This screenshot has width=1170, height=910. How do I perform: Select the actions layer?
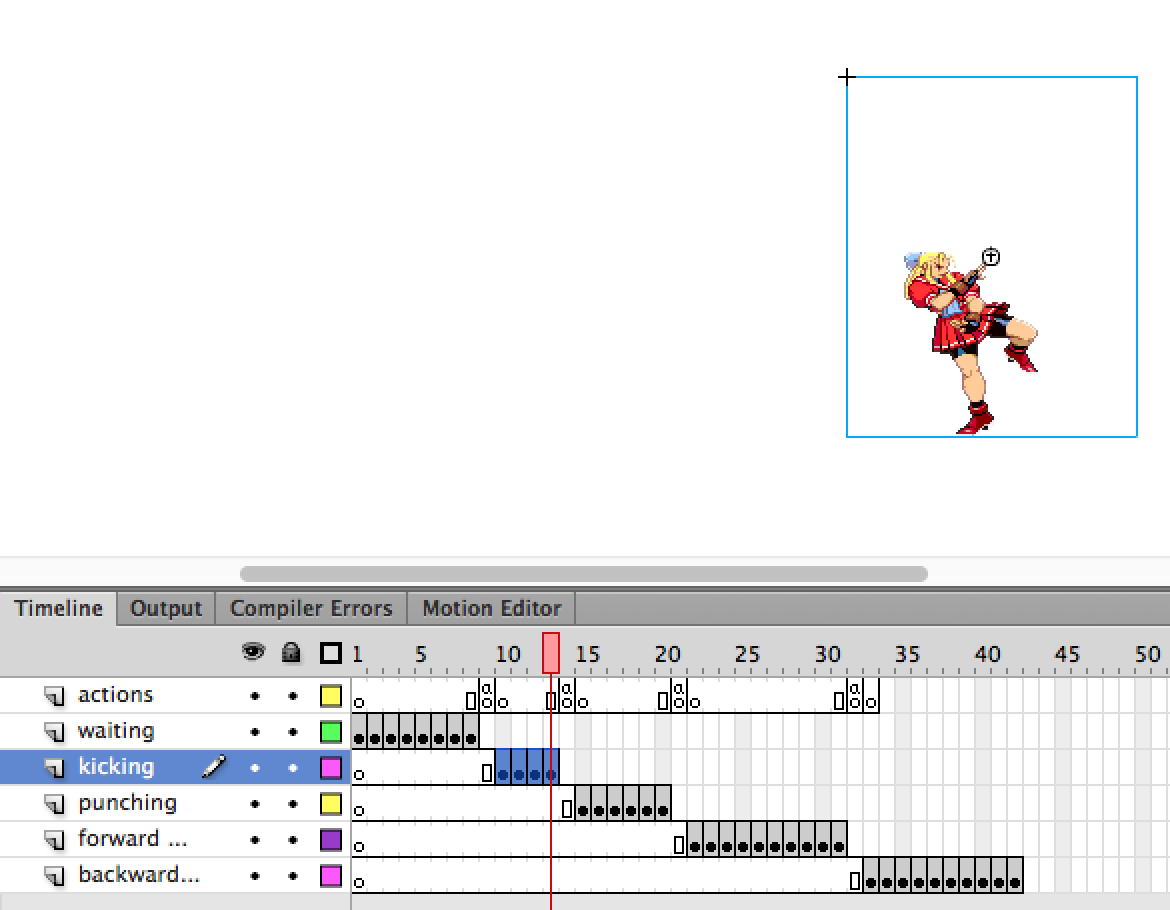pyautogui.click(x=116, y=695)
